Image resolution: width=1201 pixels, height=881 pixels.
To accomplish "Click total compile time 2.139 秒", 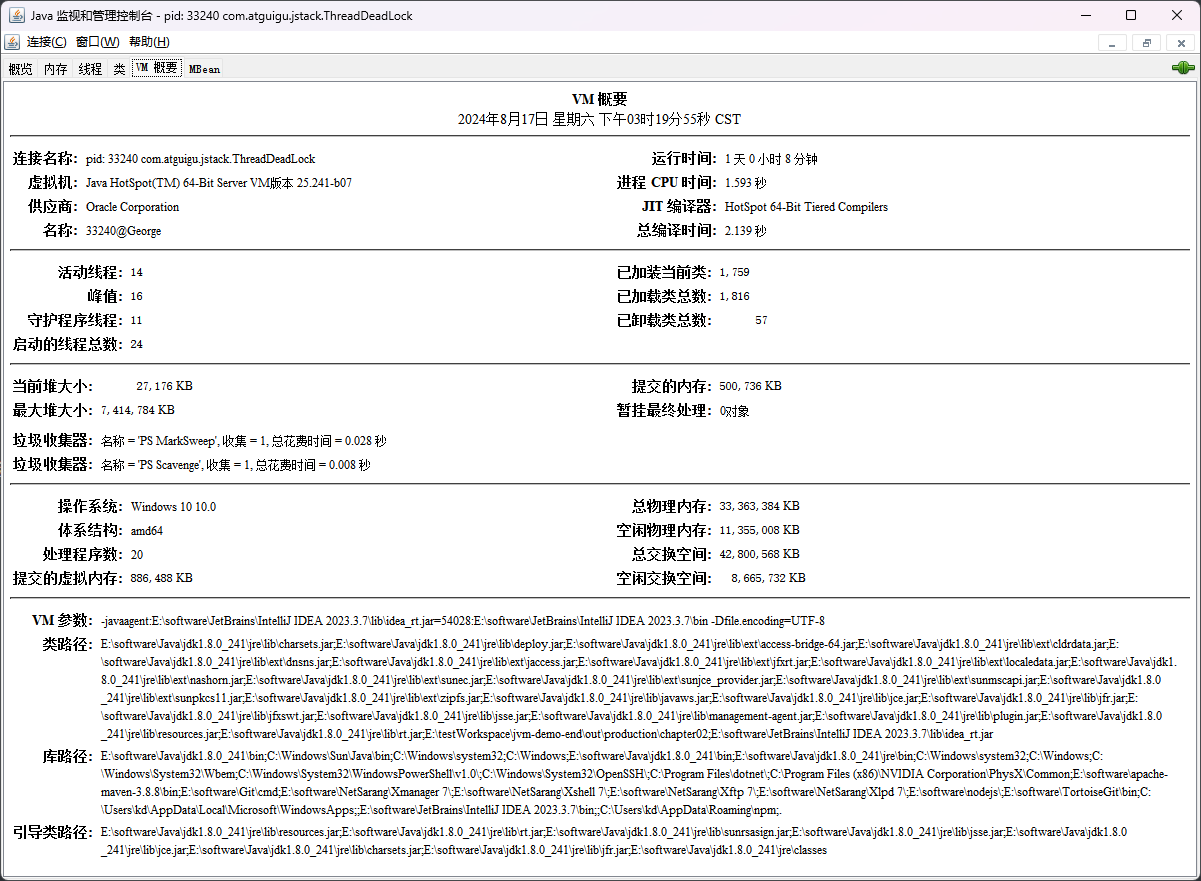I will (746, 231).
